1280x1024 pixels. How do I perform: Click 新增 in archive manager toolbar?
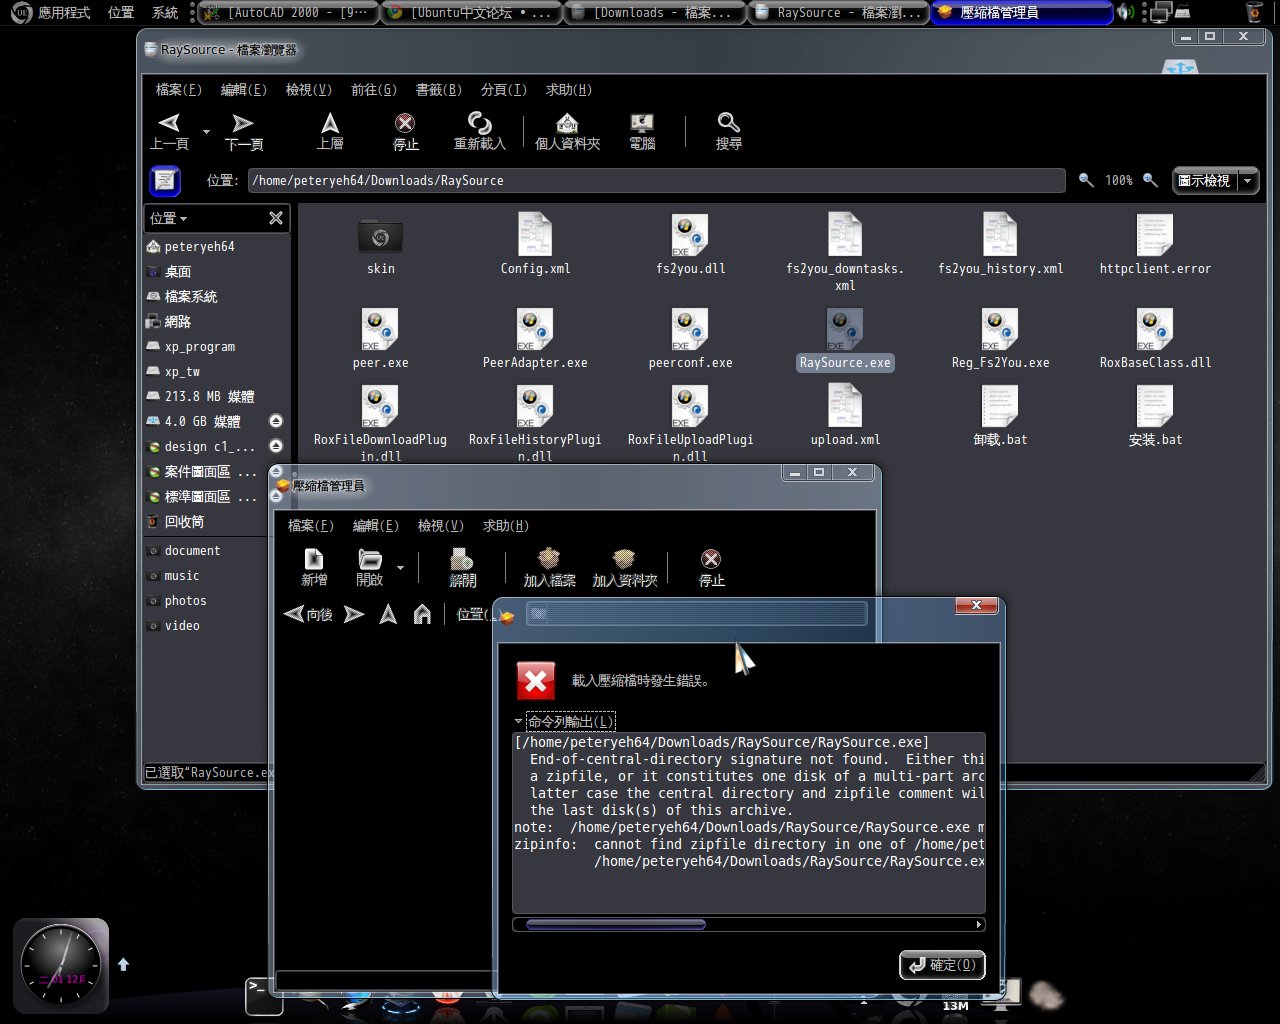coord(314,567)
